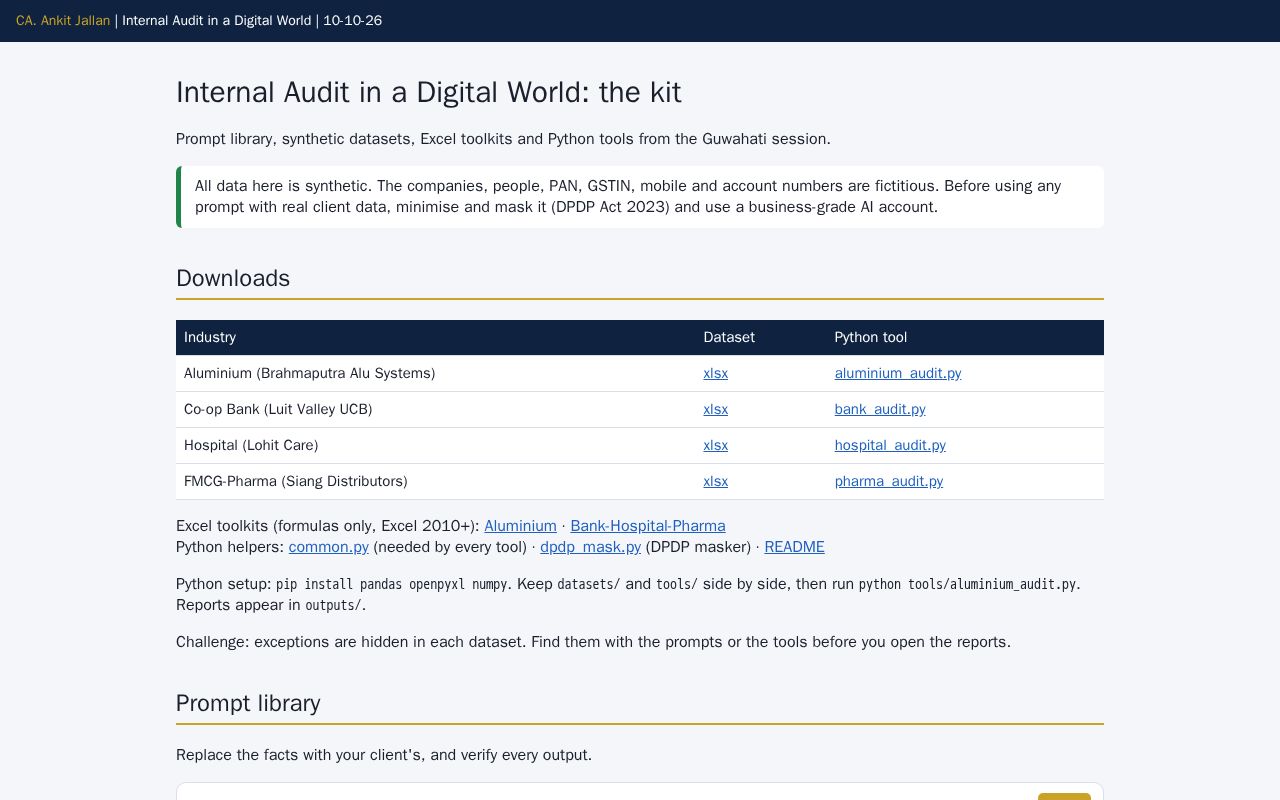This screenshot has width=1280, height=800.
Task: Click CA. Ankit Jallan in header
Action: click(63, 20)
